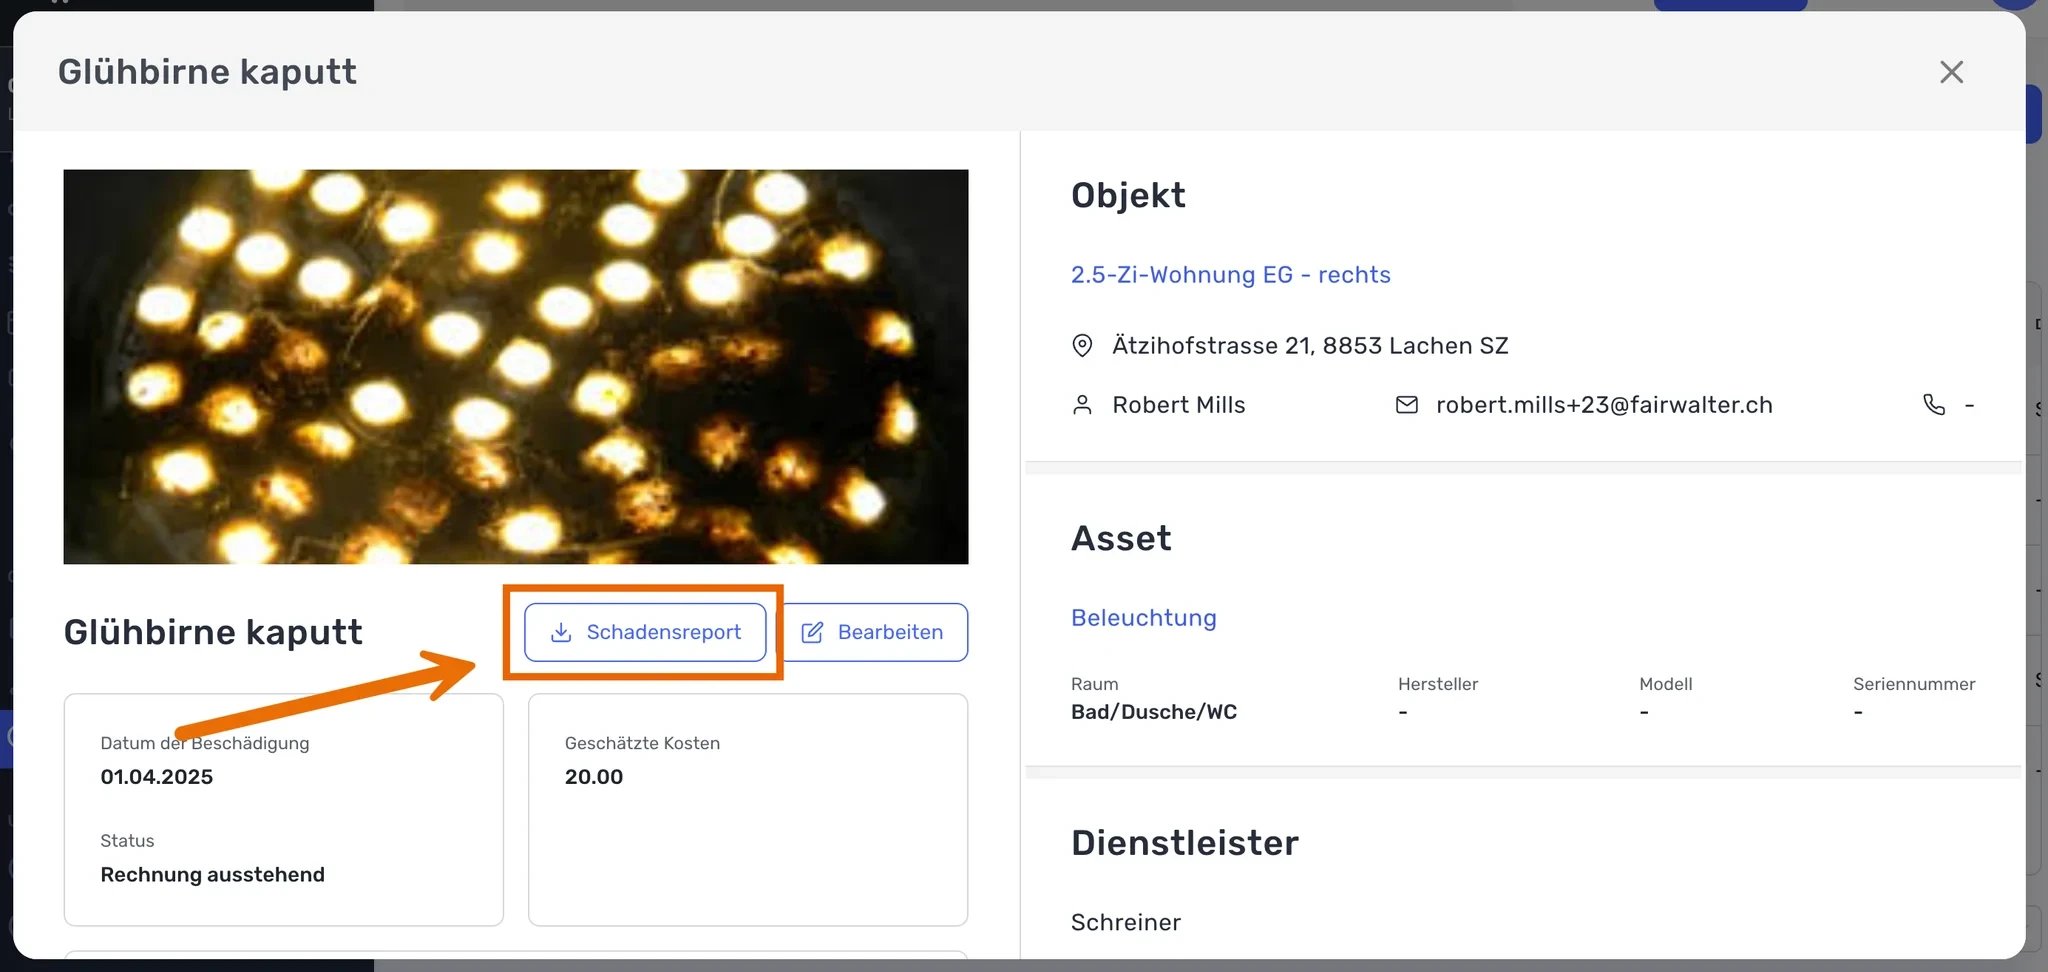
Task: Select the email robert.mills+23@fairwalter.ch
Action: tap(1604, 405)
